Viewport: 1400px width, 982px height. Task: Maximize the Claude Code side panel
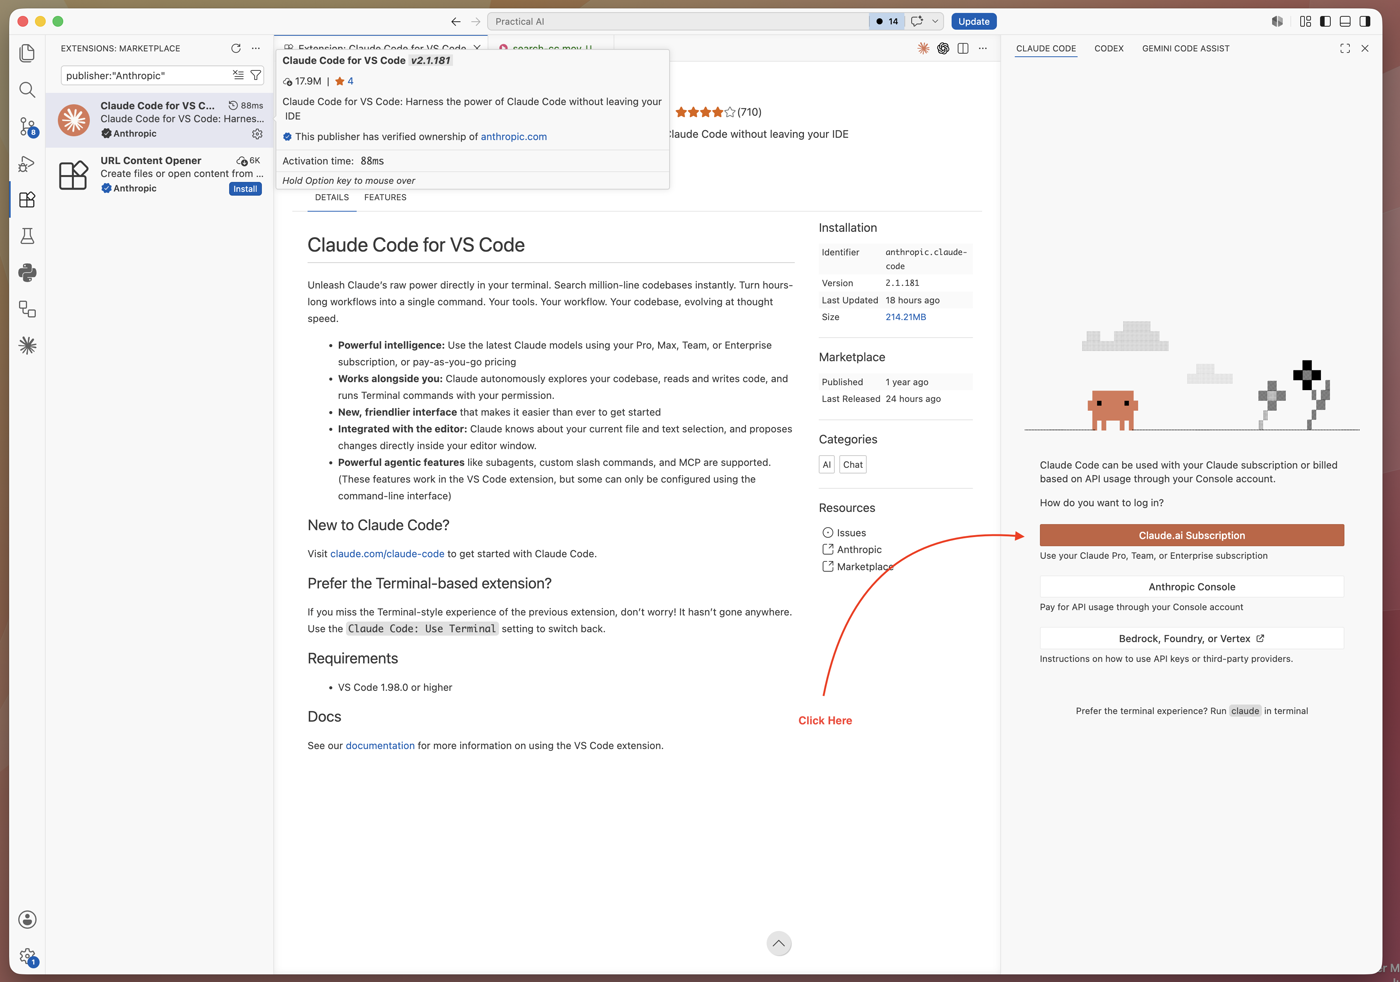(1345, 48)
